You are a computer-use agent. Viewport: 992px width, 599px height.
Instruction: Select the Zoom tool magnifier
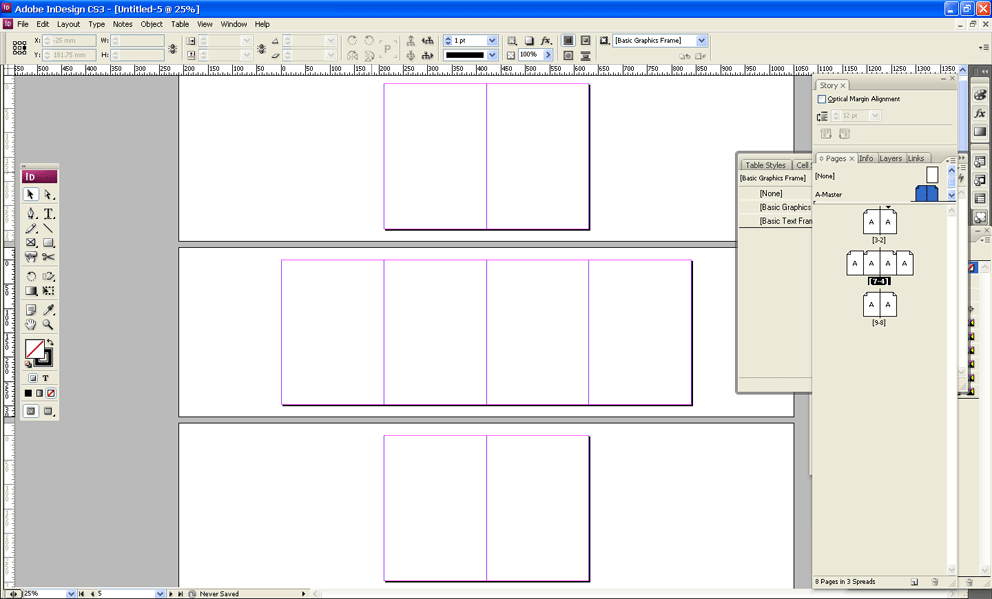[48, 324]
